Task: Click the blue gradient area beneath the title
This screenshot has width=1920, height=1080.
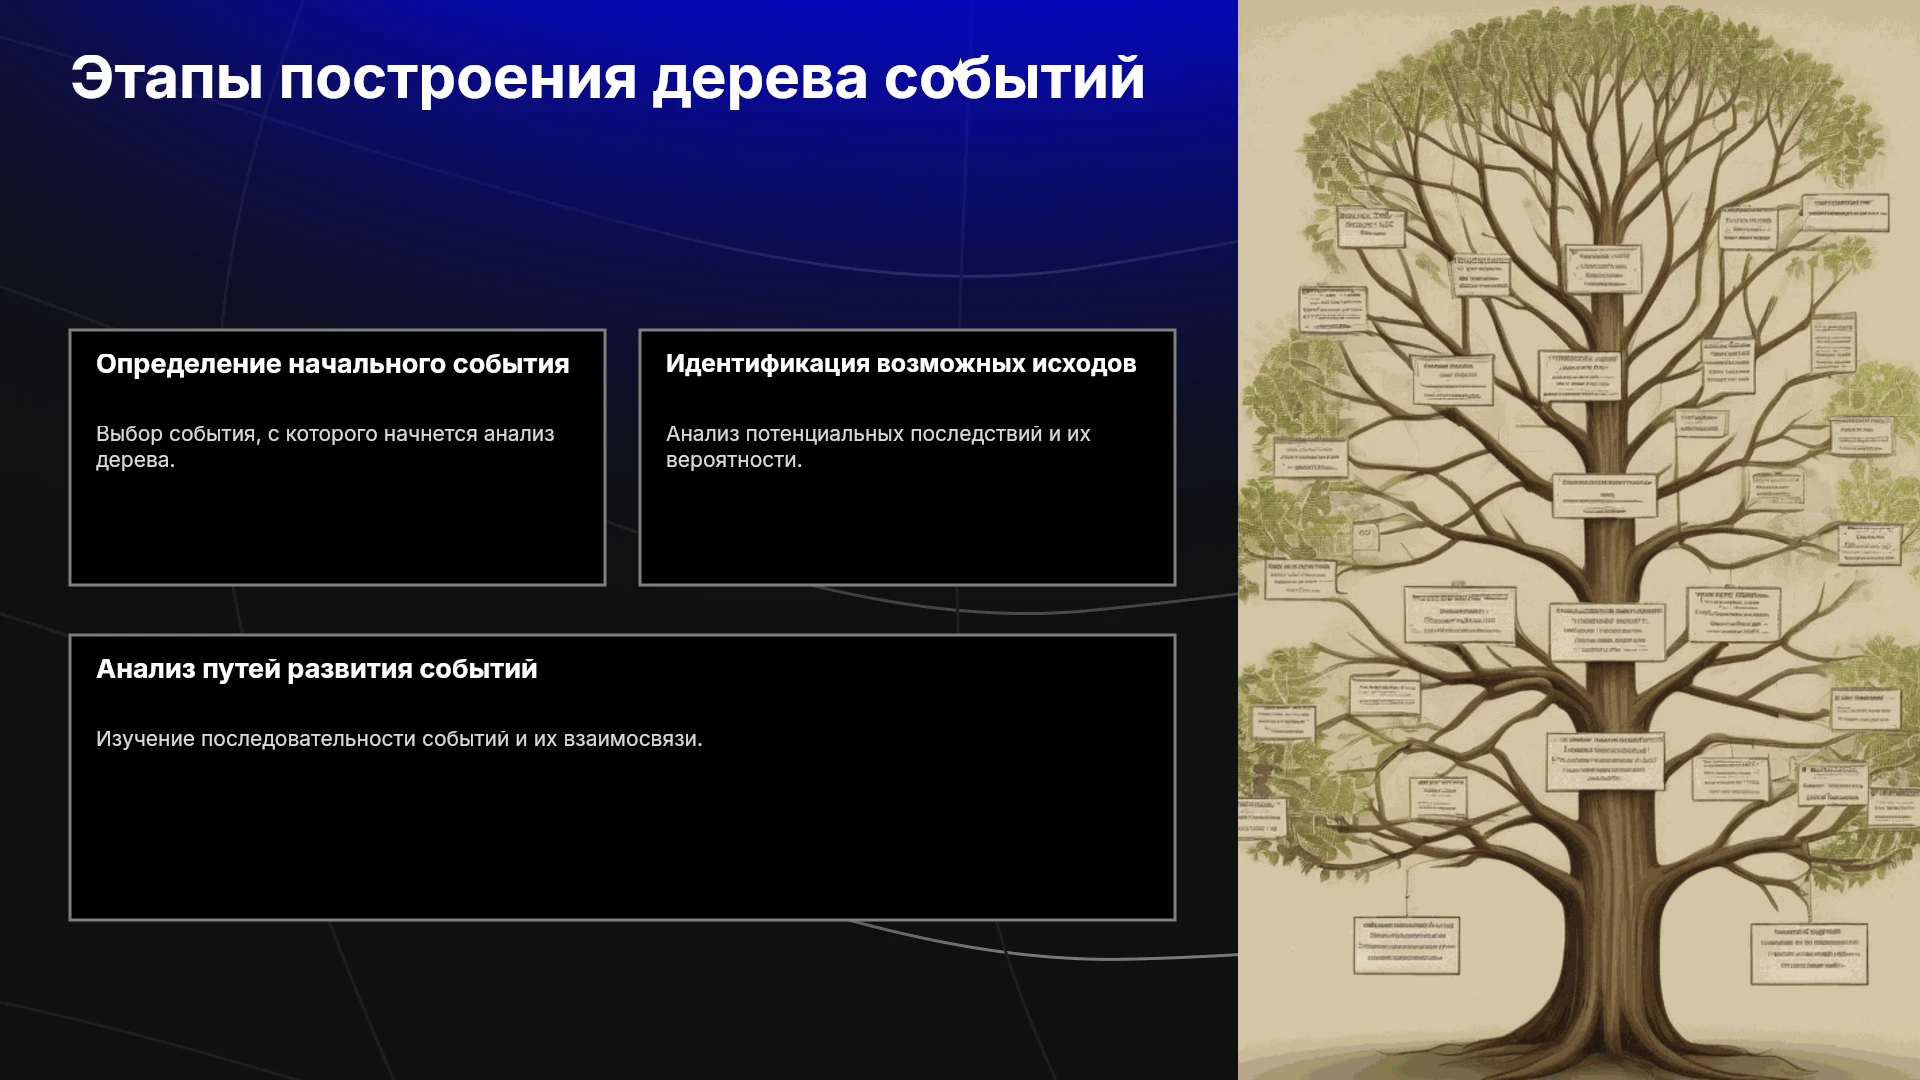Action: click(x=620, y=200)
